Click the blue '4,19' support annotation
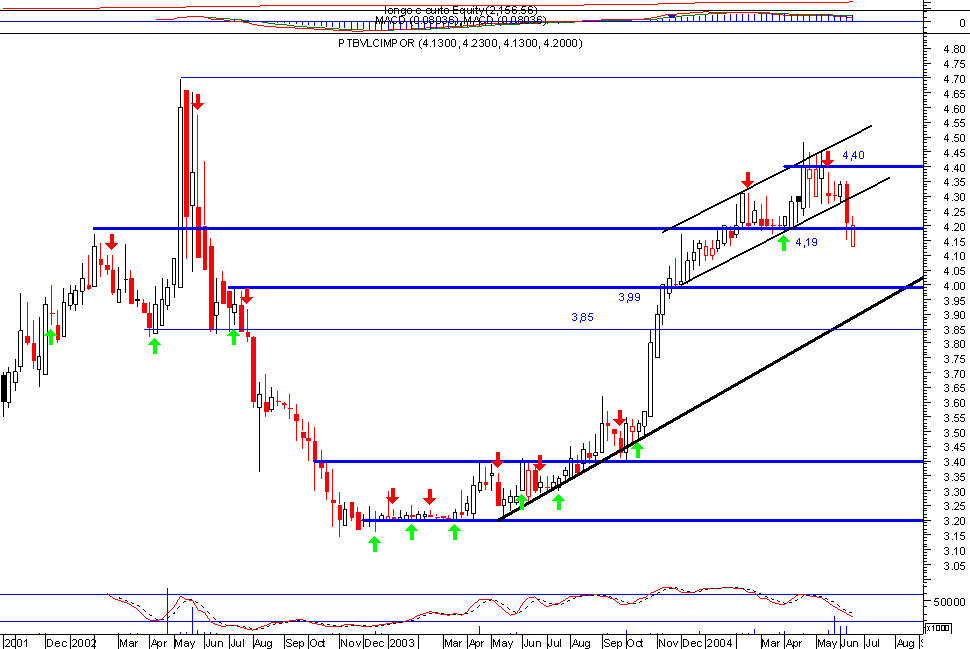The image size is (970, 649). coord(806,242)
